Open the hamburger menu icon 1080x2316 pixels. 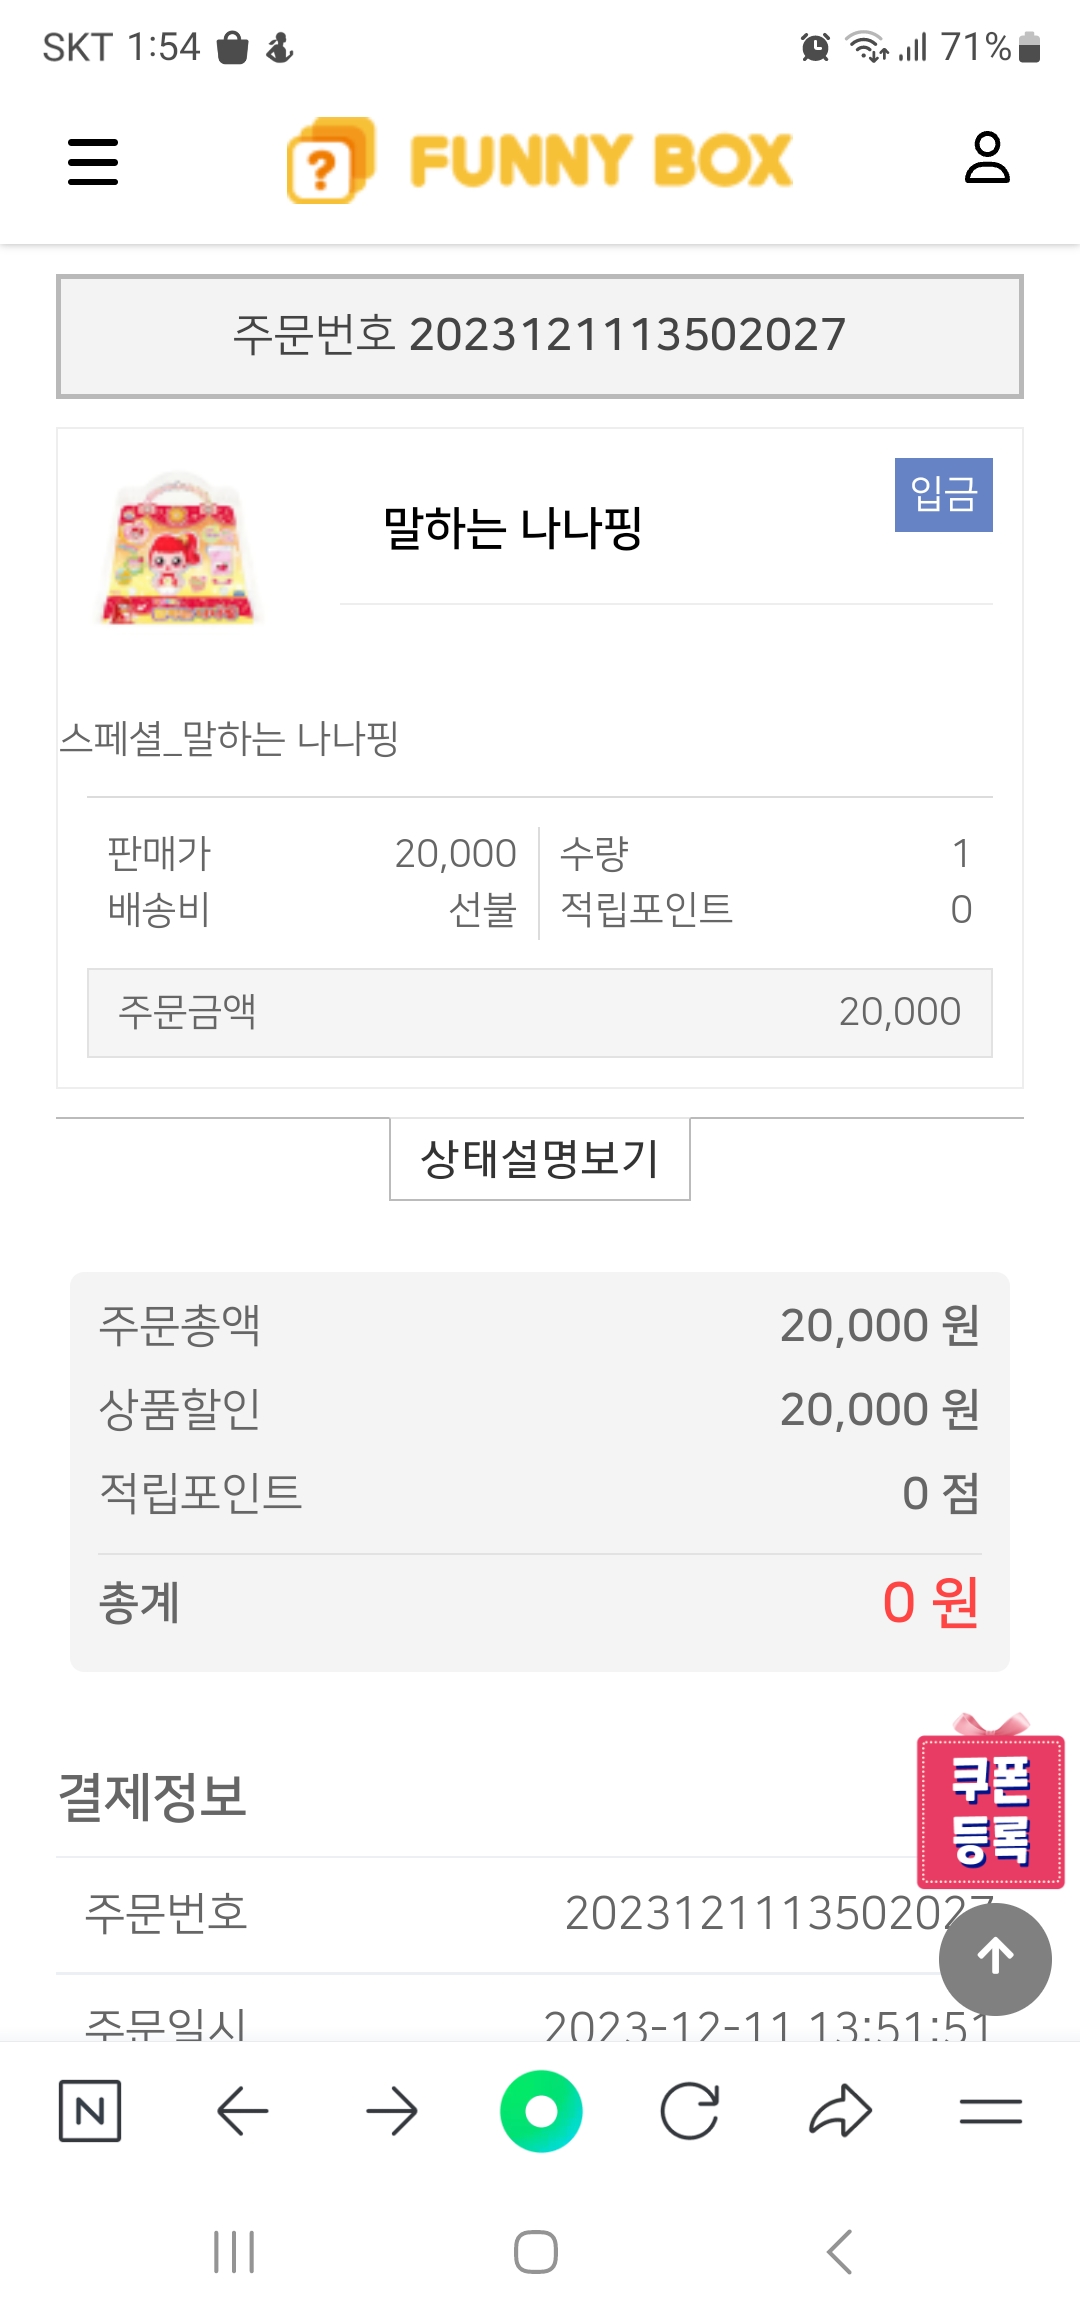tap(93, 162)
